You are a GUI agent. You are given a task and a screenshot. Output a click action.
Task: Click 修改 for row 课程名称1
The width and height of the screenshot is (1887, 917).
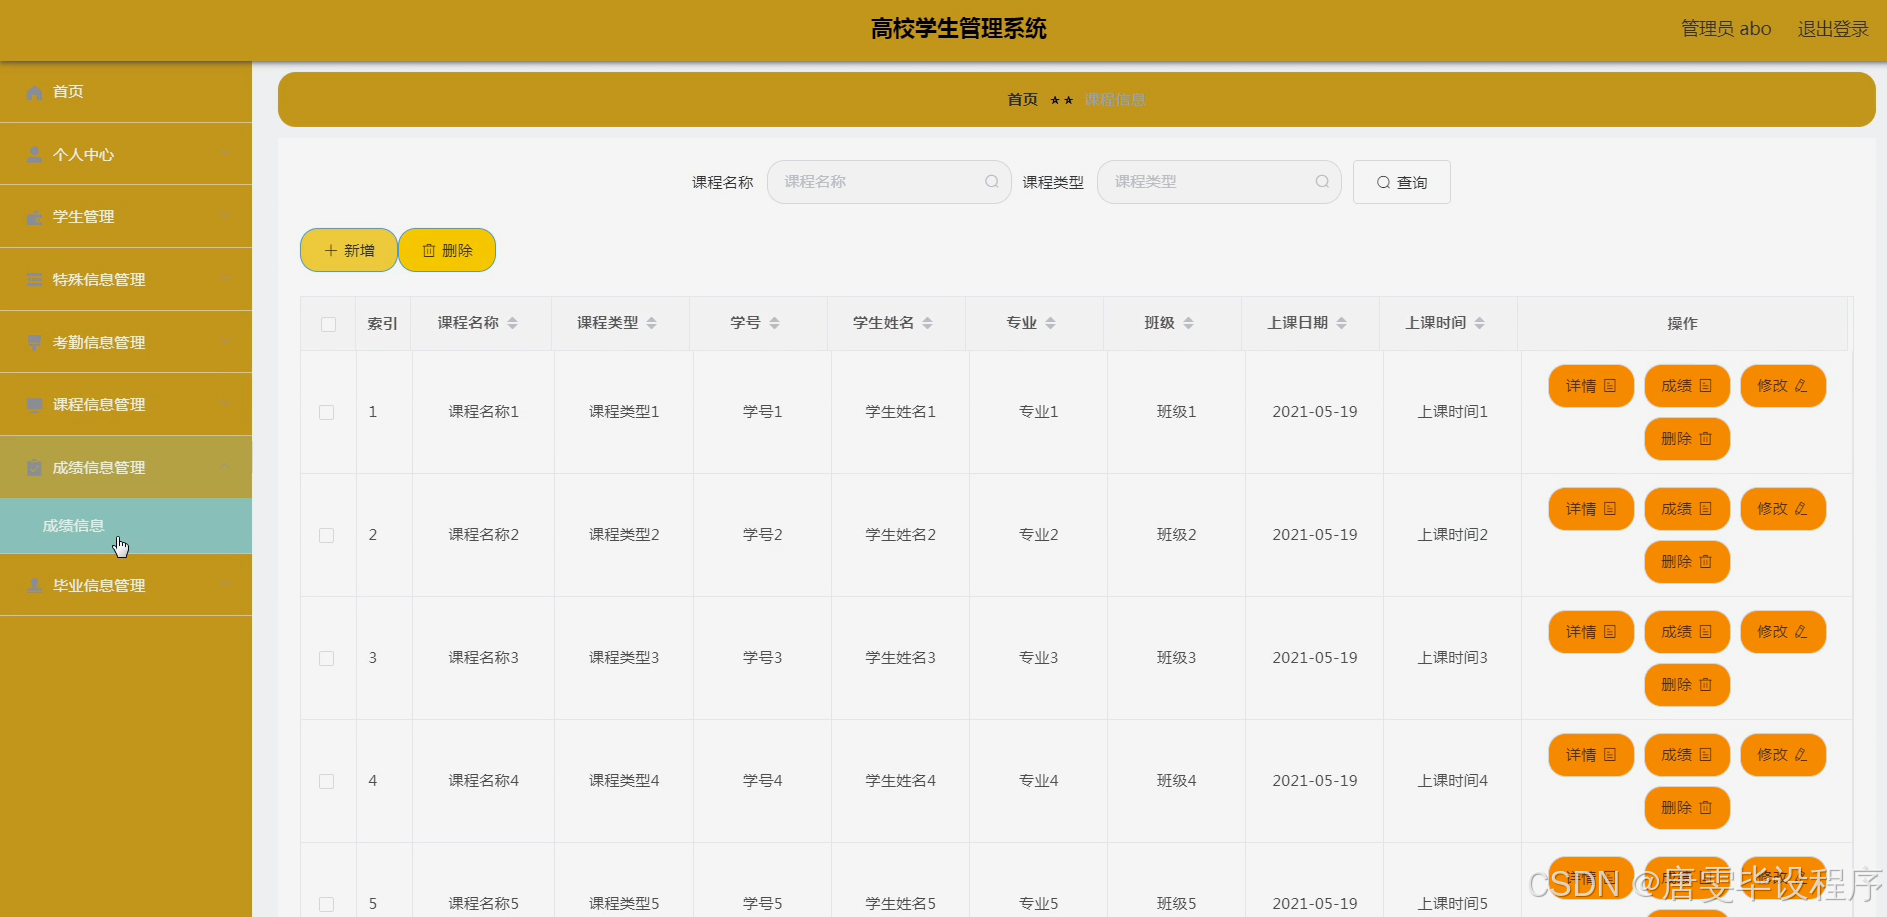[x=1783, y=386]
